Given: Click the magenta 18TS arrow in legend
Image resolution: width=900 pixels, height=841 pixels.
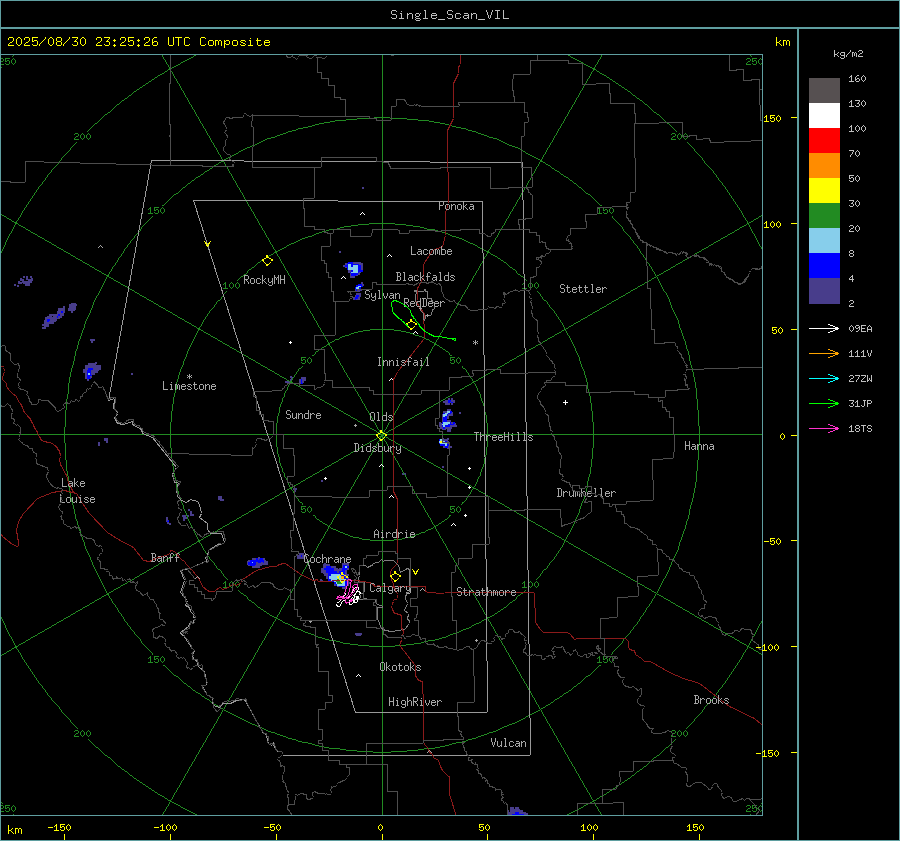Looking at the screenshot, I should 824,428.
